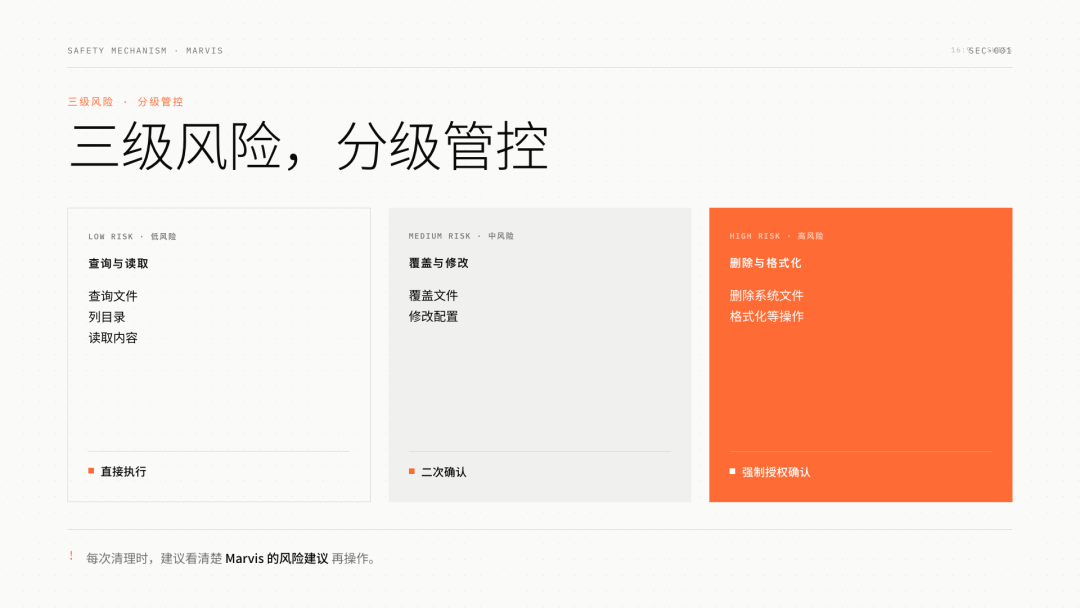Click the card title 删除与格式化

coord(765,263)
